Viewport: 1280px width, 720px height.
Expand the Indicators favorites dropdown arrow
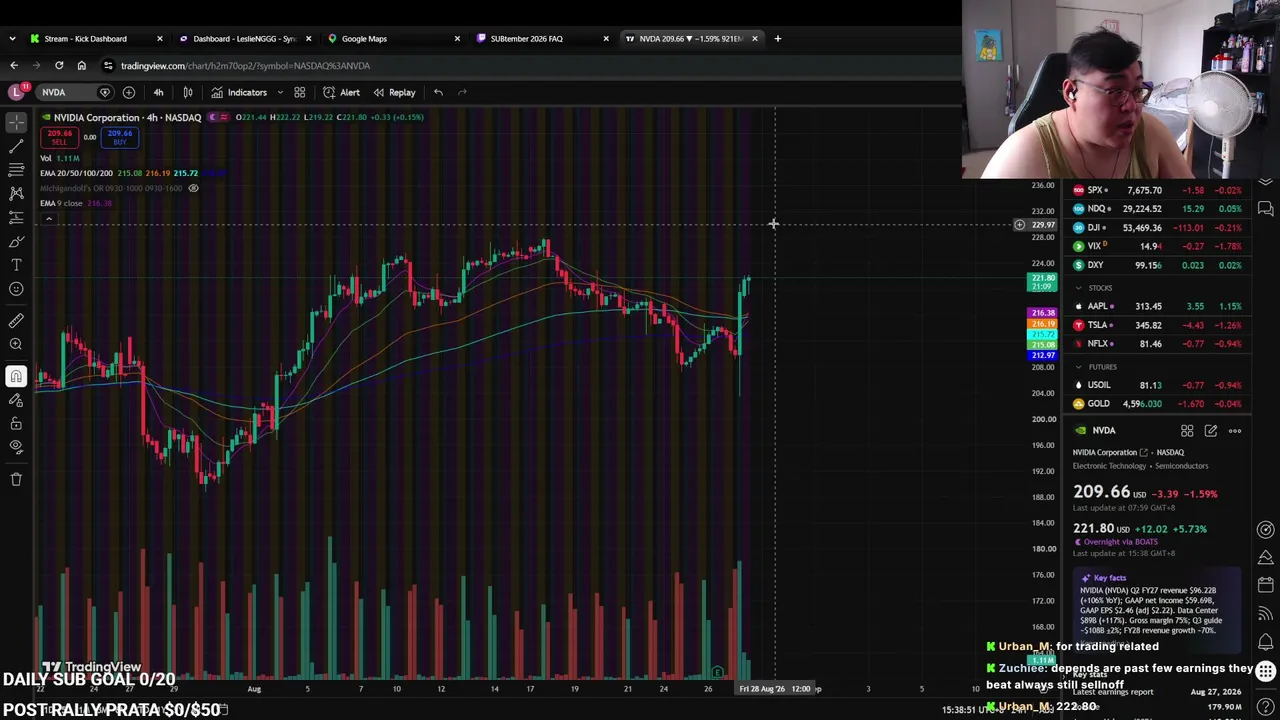click(280, 92)
